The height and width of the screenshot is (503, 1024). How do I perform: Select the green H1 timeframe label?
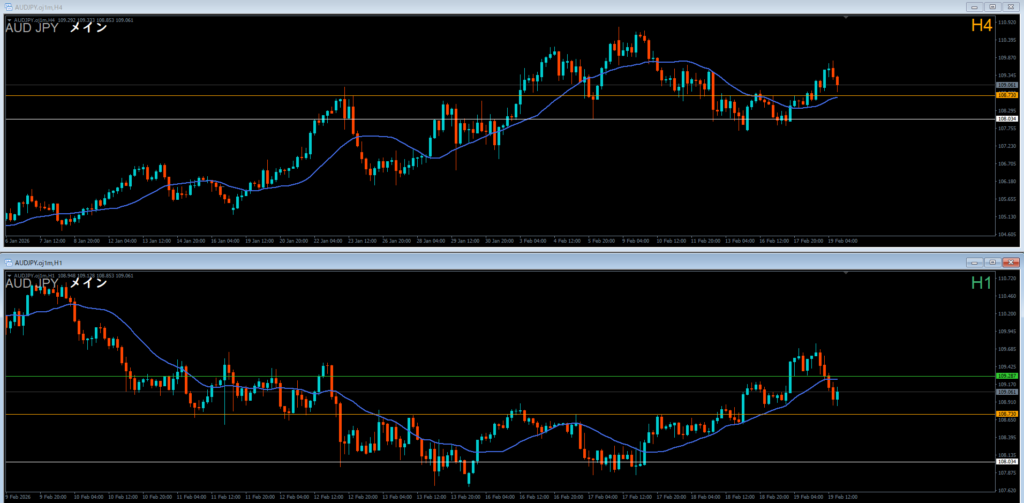tap(980, 283)
